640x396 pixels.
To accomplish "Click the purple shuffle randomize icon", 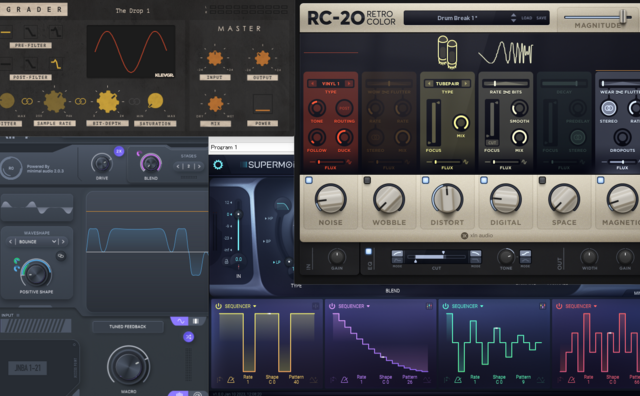I will (188, 337).
